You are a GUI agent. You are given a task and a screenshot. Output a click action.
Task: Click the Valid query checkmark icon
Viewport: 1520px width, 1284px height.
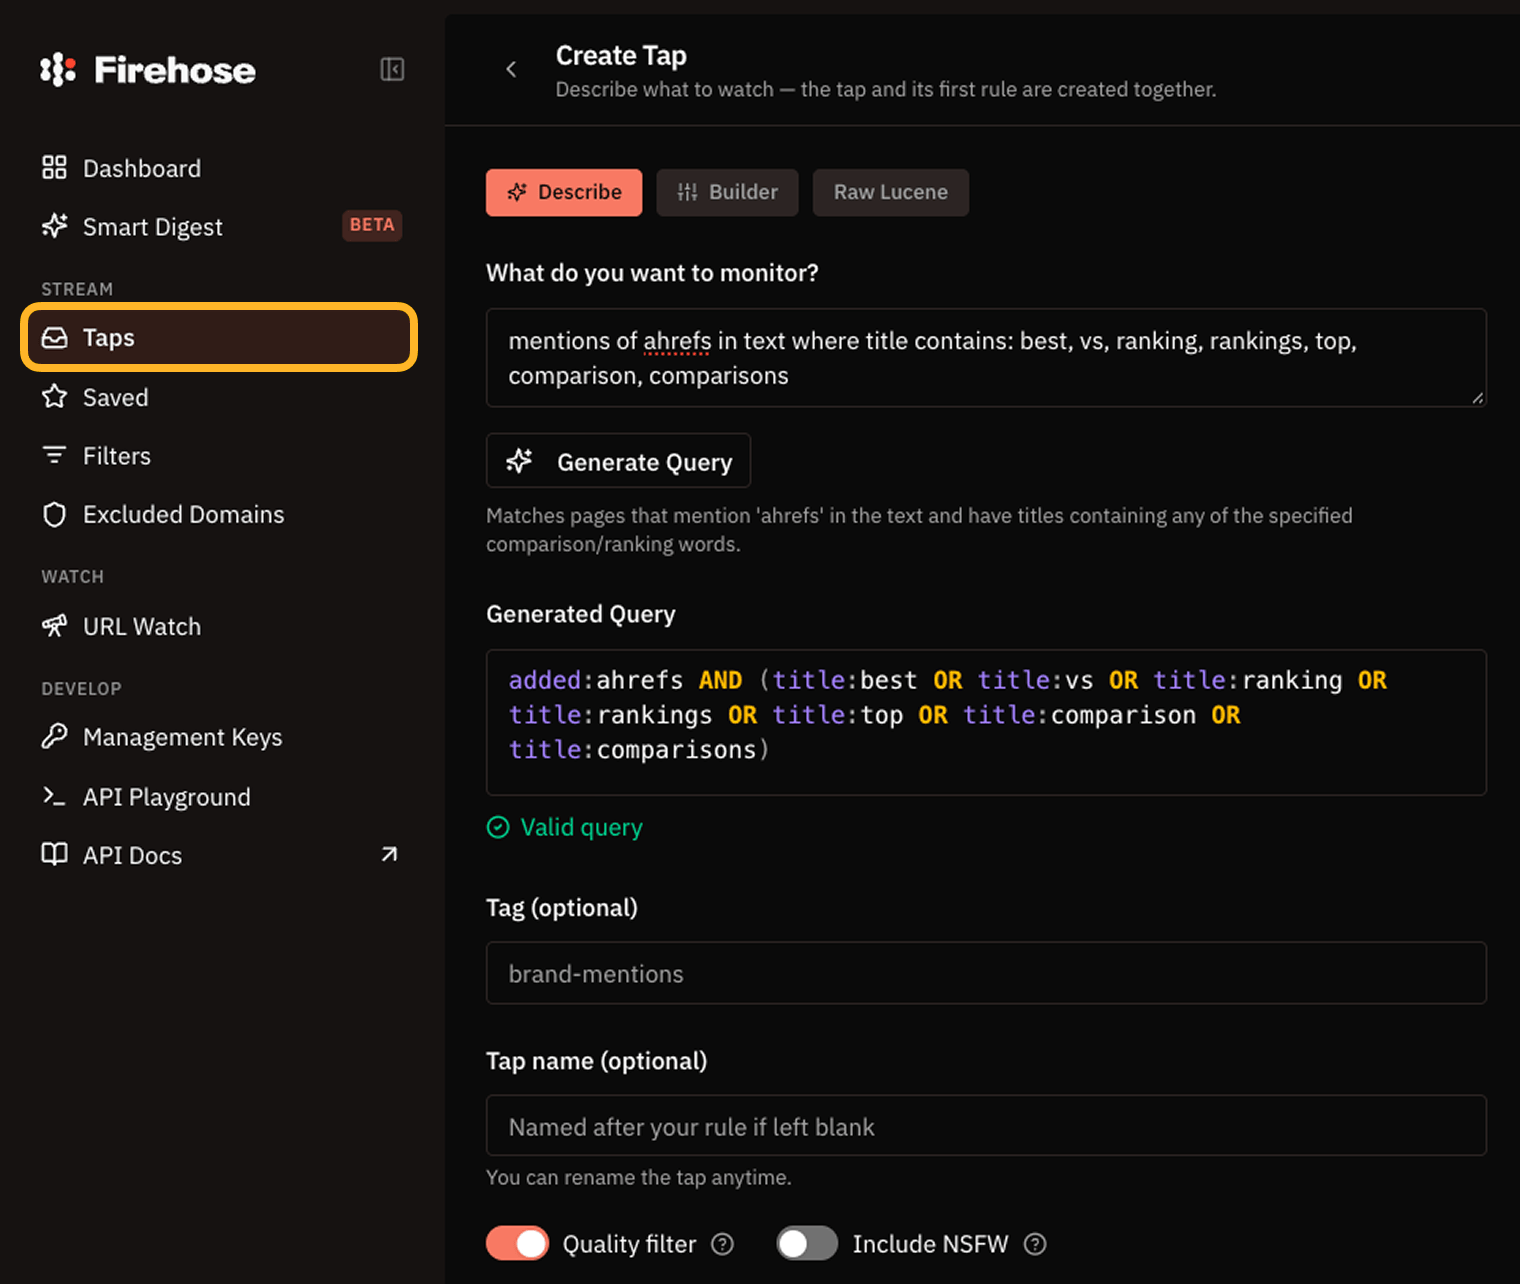coord(498,827)
